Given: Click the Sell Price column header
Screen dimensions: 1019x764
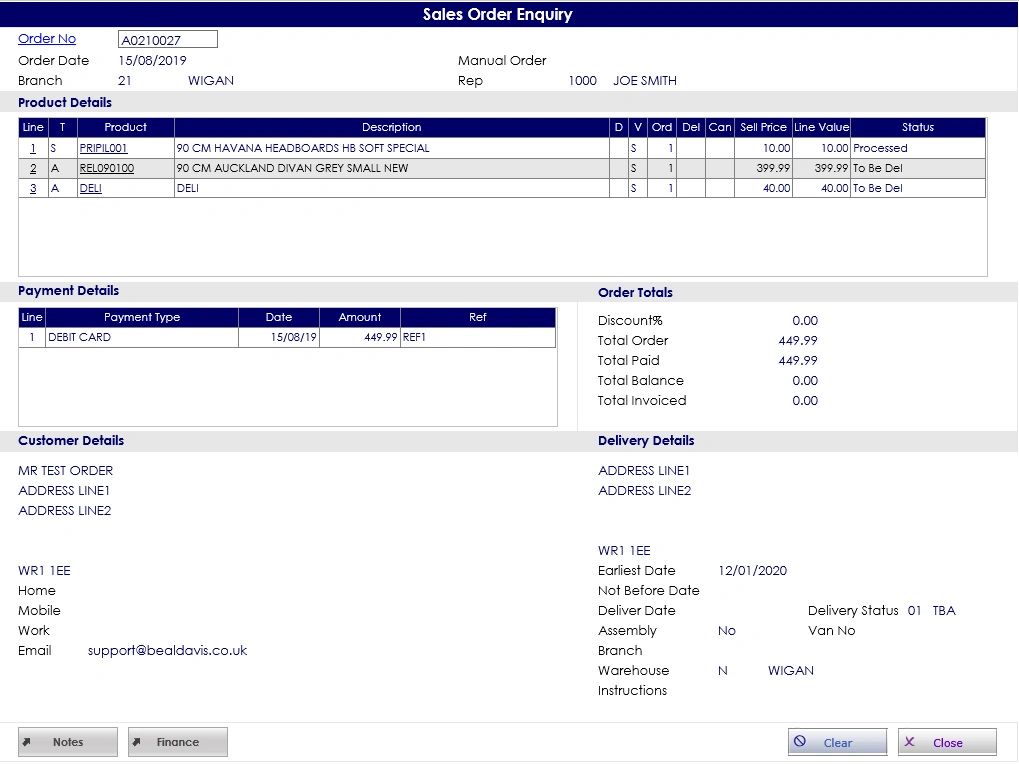Looking at the screenshot, I should point(763,128).
